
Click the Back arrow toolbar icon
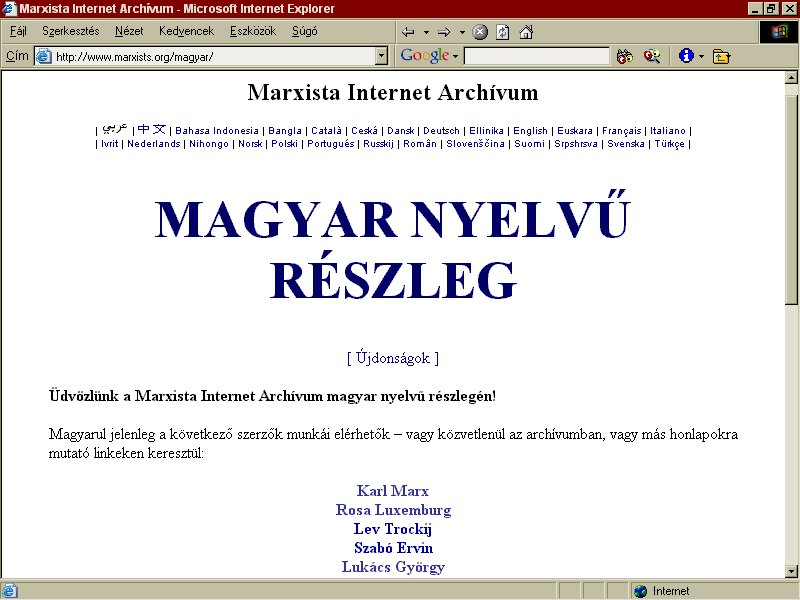click(x=408, y=33)
